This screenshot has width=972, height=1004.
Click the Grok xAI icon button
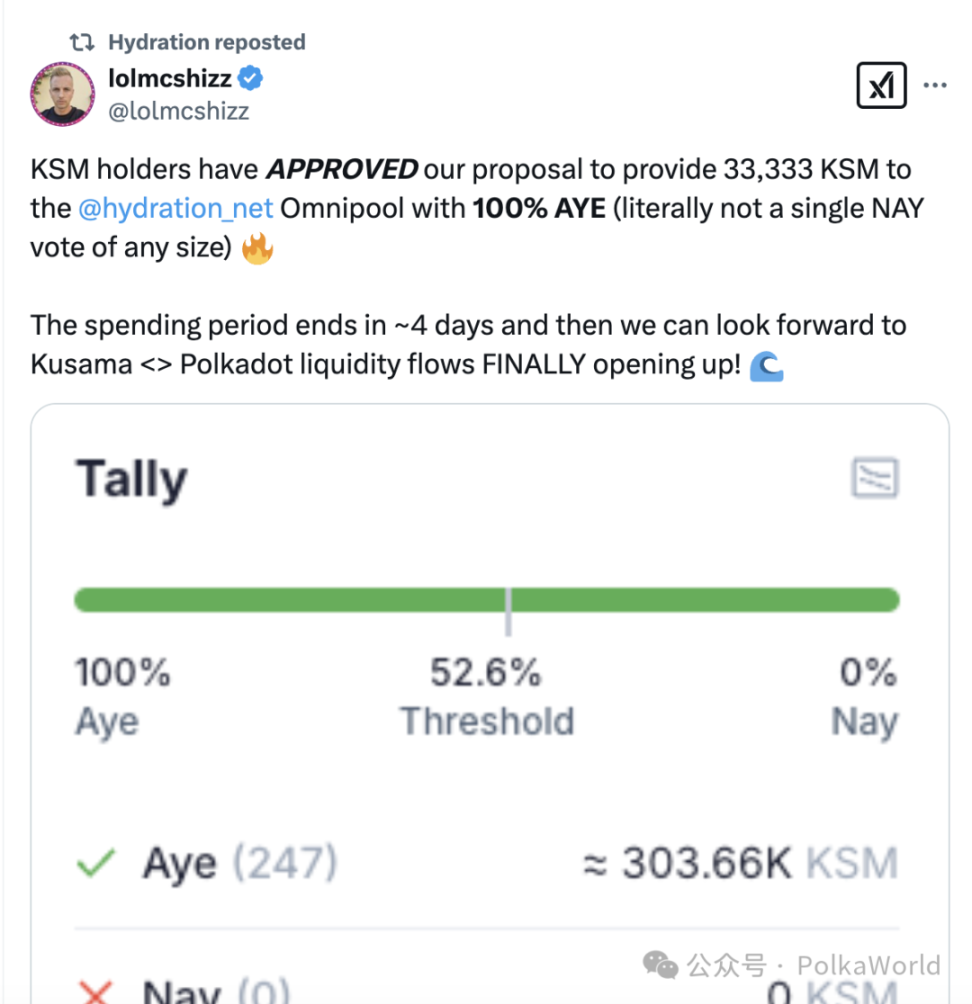[881, 86]
